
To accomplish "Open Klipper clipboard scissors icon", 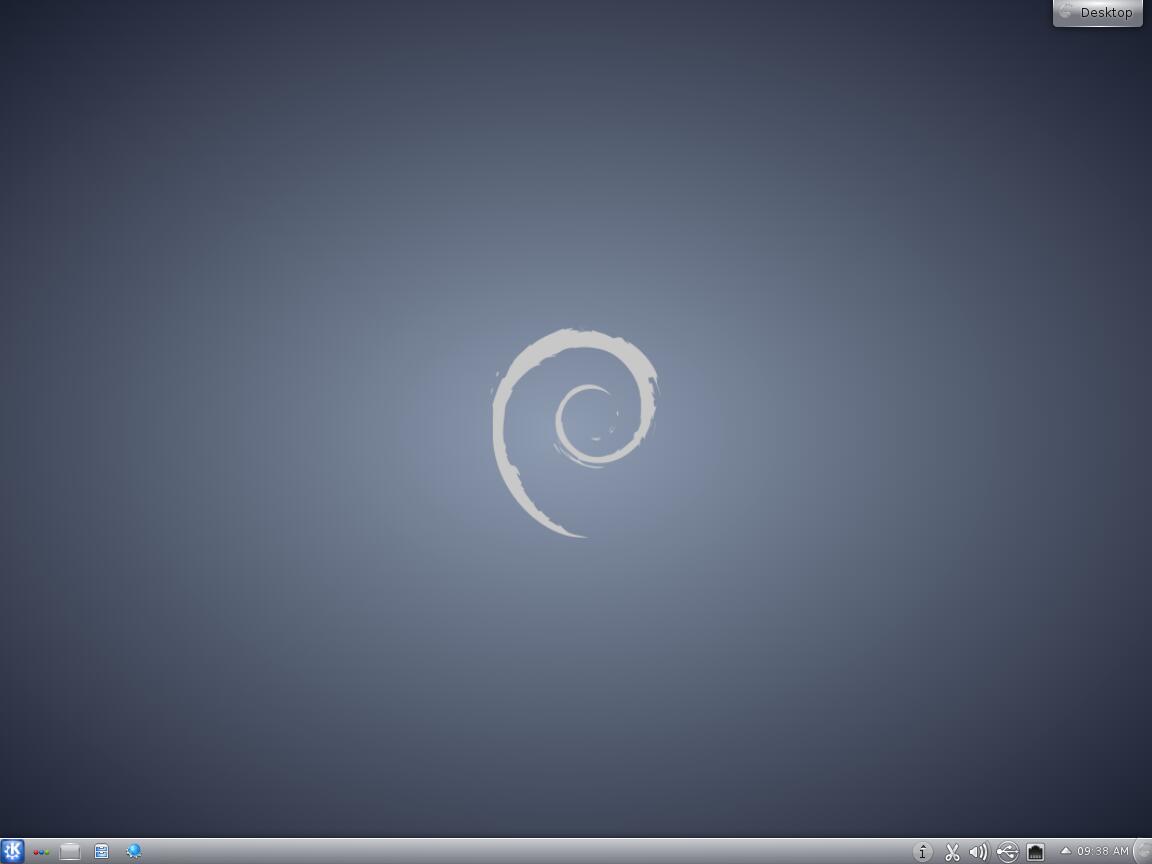I will tap(952, 852).
